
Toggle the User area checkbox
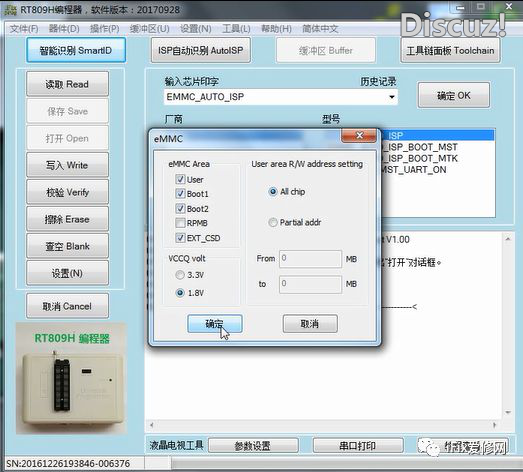coord(180,179)
